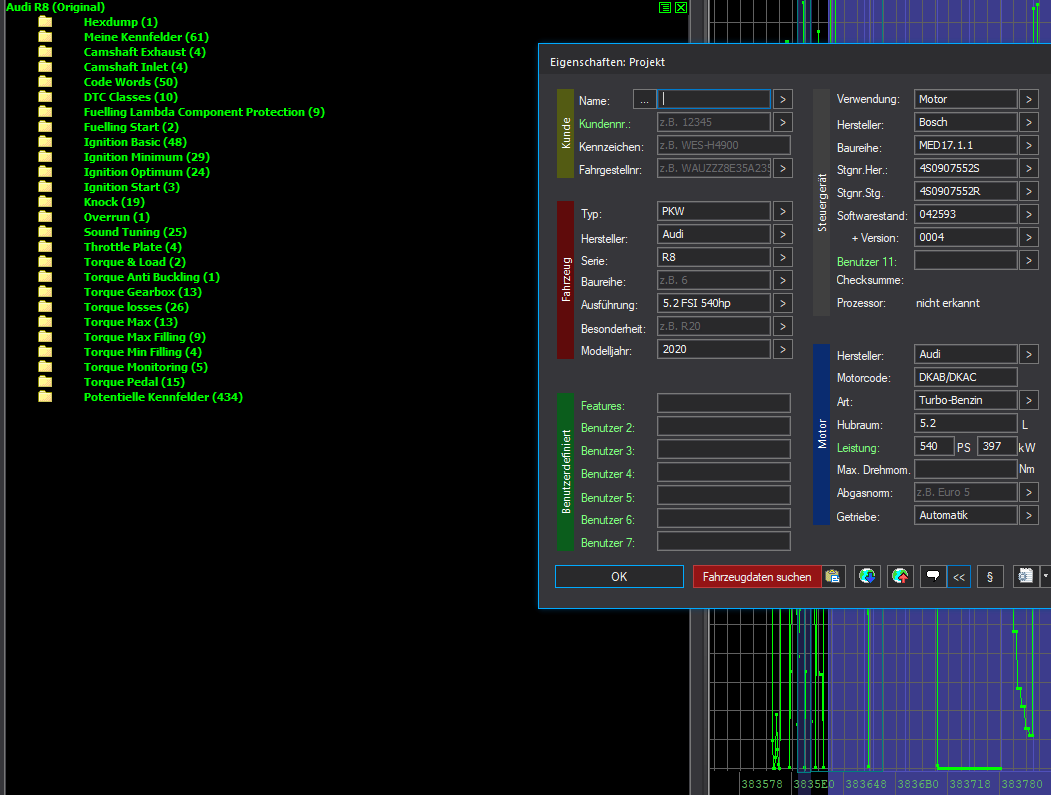Open the arrow menu next to Art Turbo-Benzin
1051x795 pixels.
coord(1029,400)
